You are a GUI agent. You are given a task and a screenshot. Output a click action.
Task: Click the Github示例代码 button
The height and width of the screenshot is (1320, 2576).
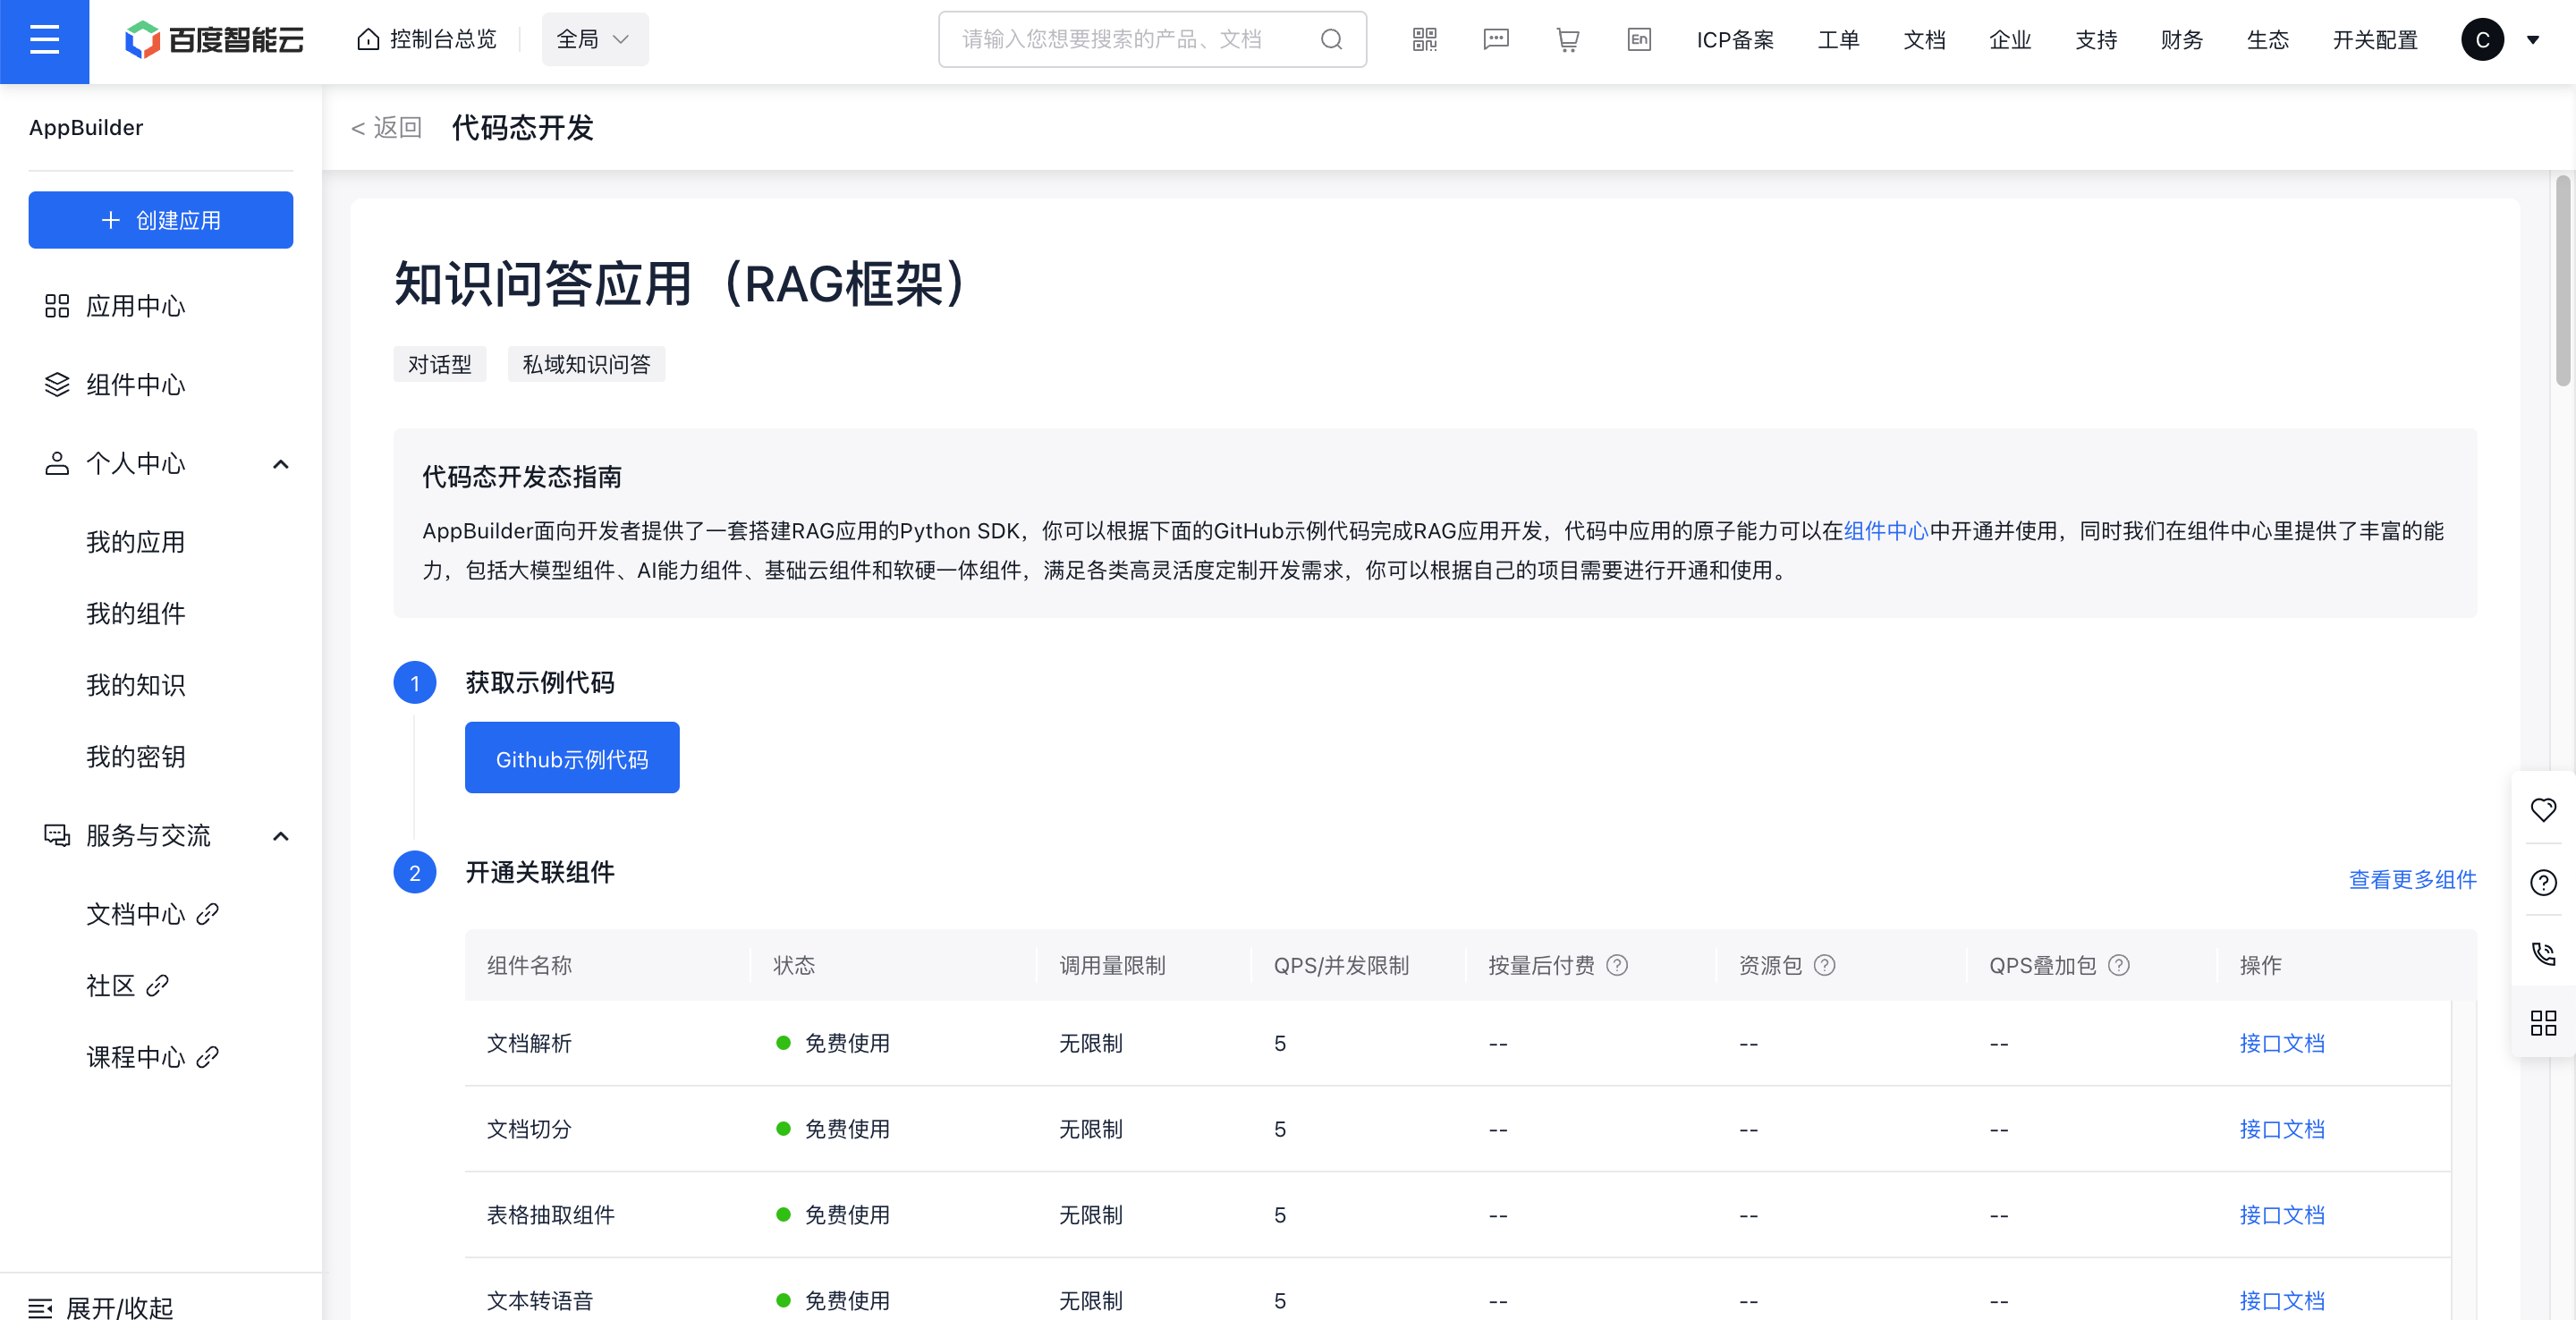point(572,758)
